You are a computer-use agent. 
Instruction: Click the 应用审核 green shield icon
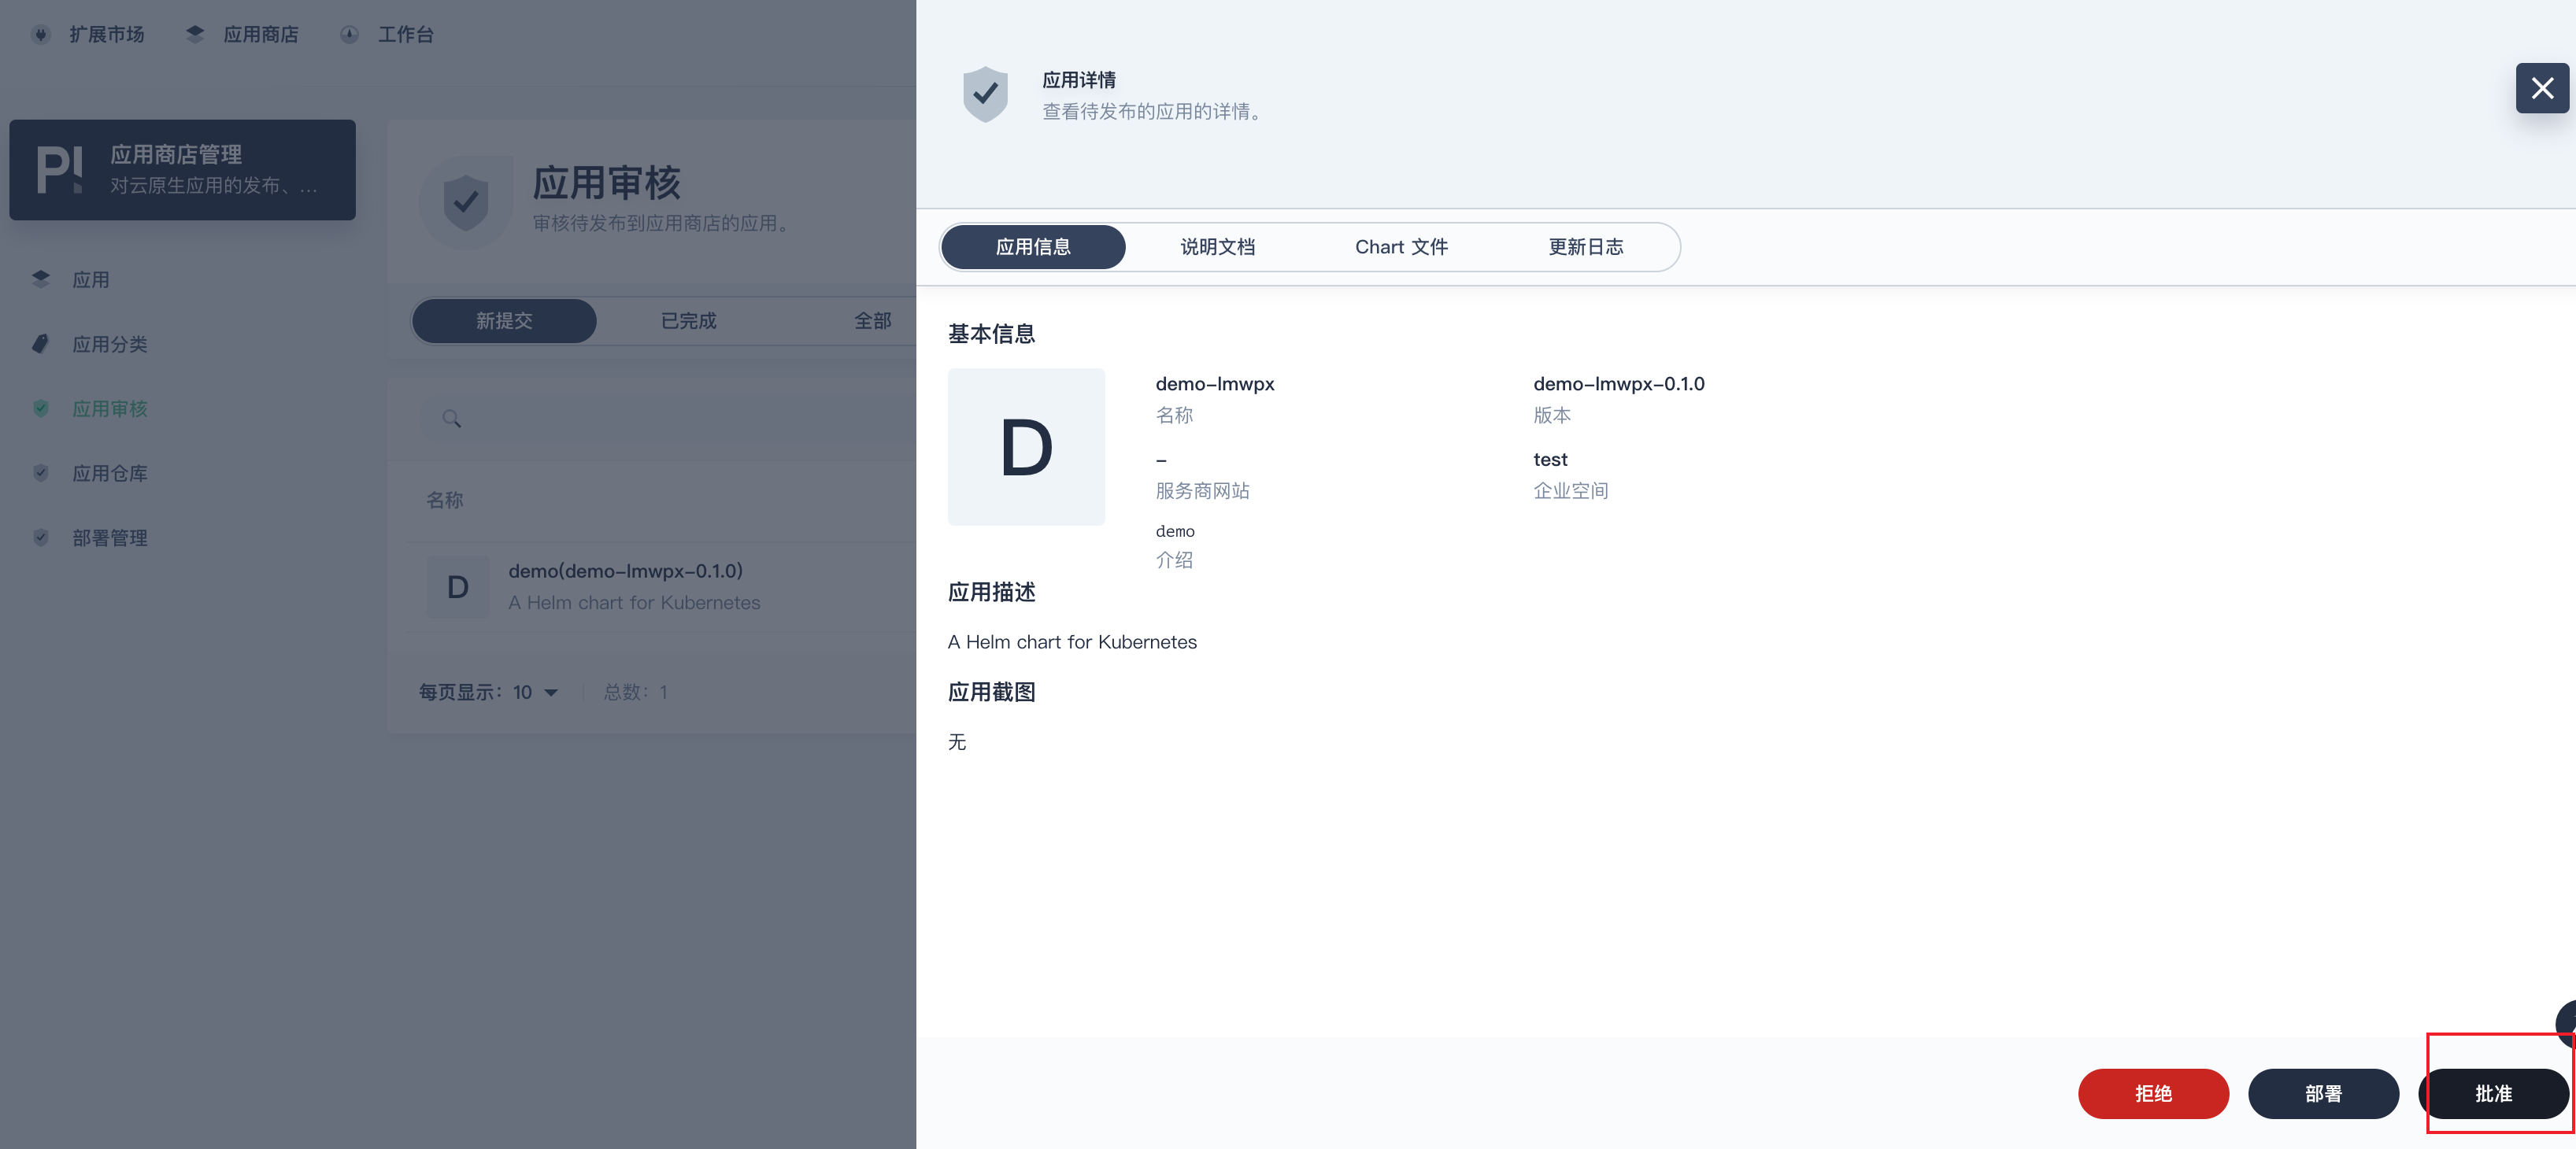click(x=41, y=408)
